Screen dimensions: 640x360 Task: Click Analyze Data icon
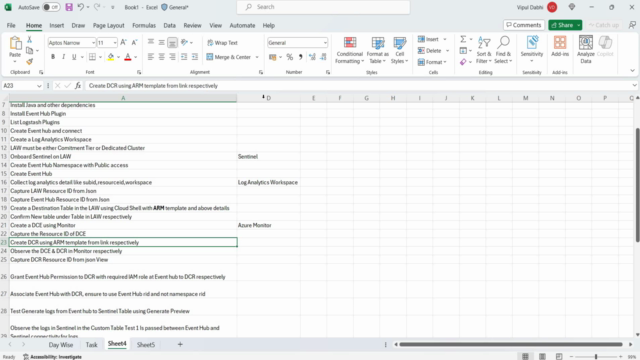[x=586, y=49]
